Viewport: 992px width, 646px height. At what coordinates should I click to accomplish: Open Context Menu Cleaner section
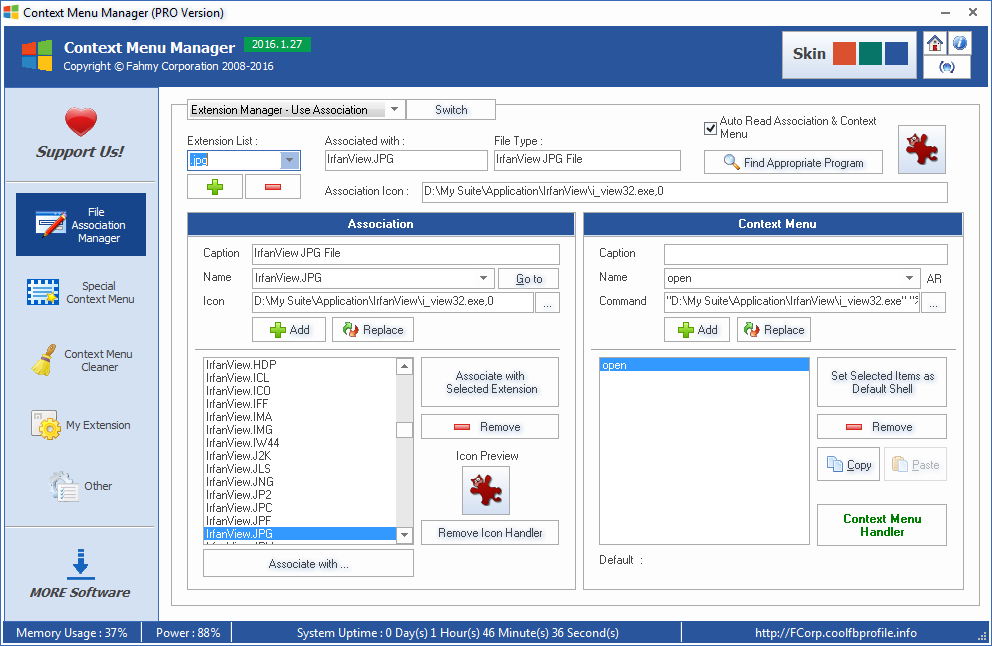(81, 361)
